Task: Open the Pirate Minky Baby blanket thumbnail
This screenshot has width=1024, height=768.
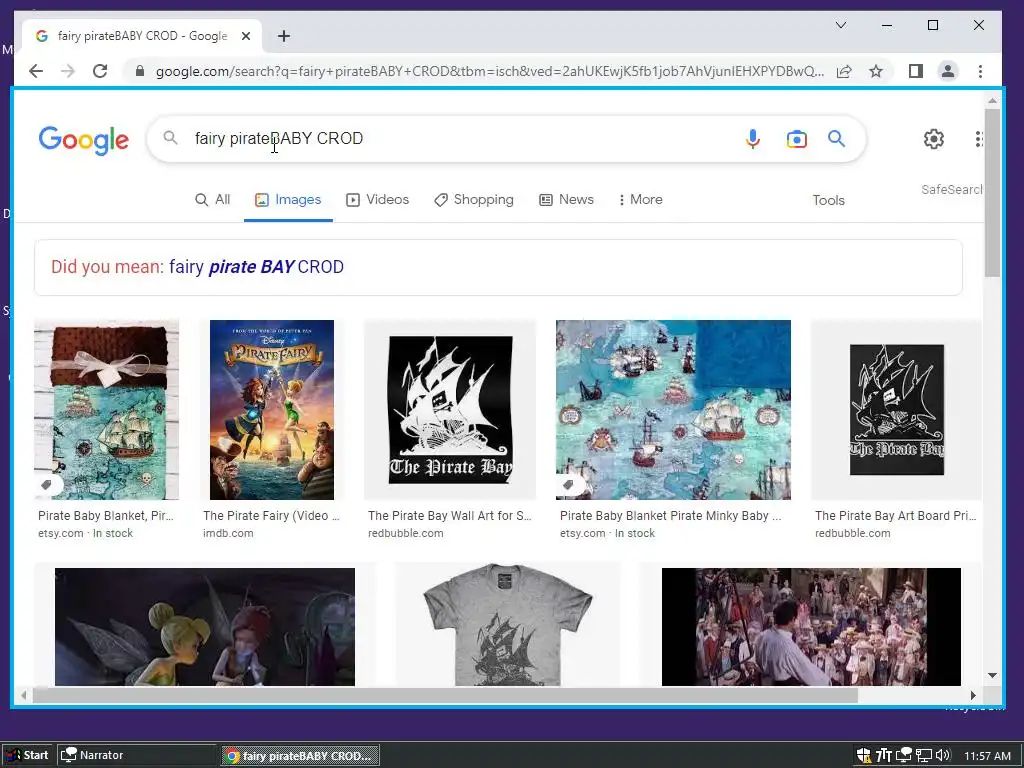Action: point(673,409)
